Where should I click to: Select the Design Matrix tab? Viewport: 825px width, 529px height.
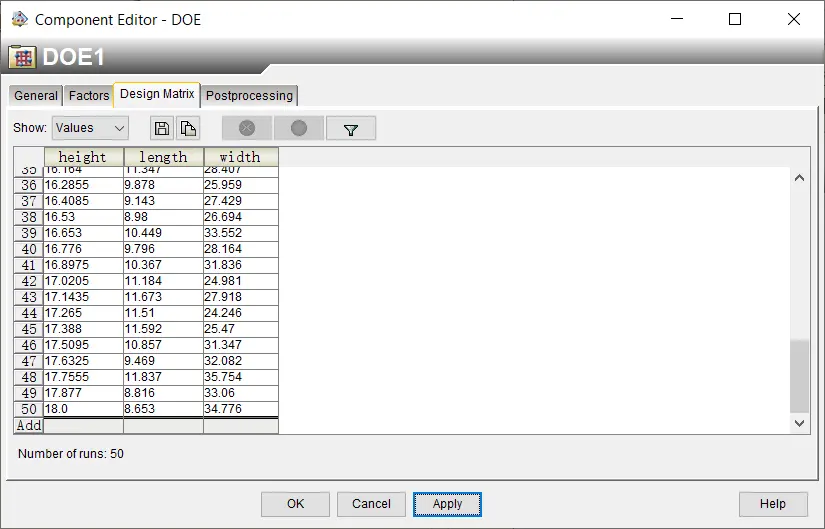157,94
